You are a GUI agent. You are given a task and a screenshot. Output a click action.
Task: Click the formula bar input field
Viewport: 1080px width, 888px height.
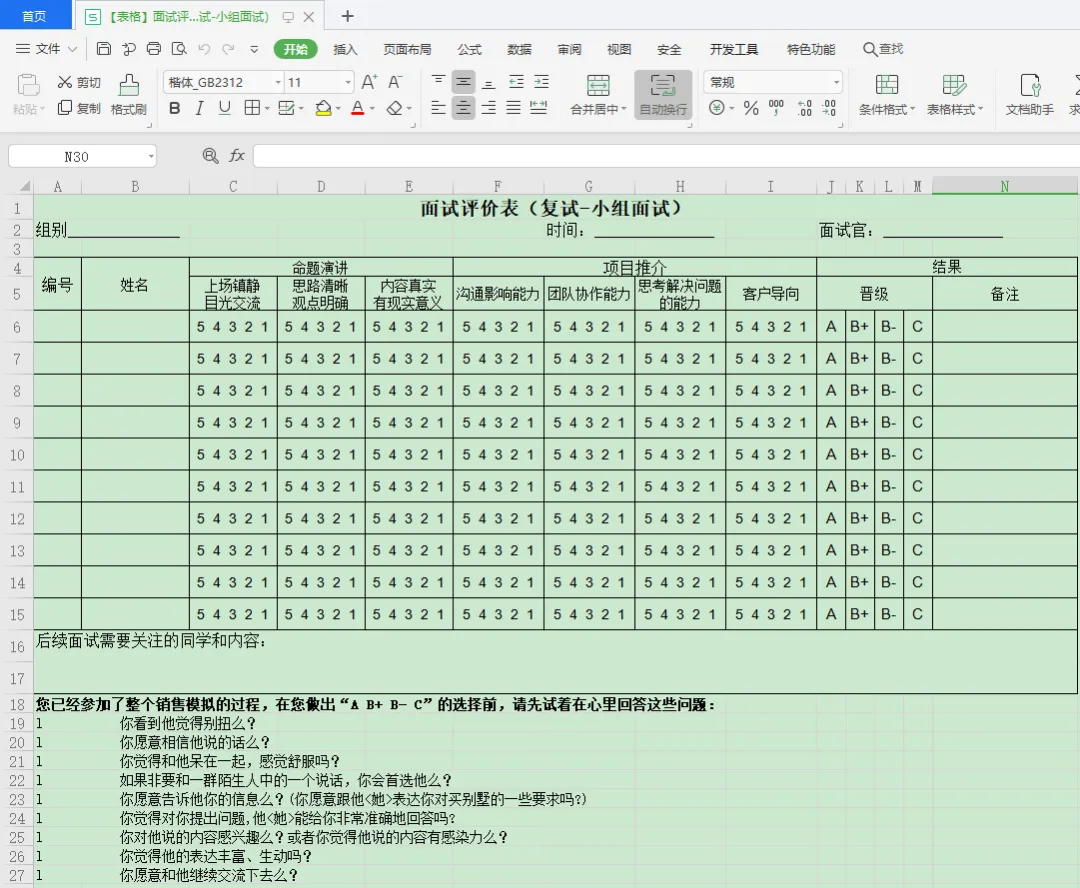[666, 156]
